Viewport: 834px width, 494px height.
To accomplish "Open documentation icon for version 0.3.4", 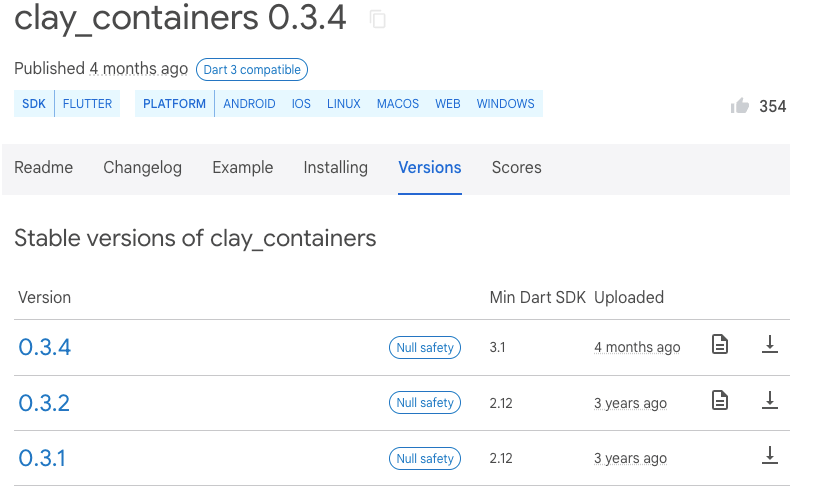I will pyautogui.click(x=720, y=344).
